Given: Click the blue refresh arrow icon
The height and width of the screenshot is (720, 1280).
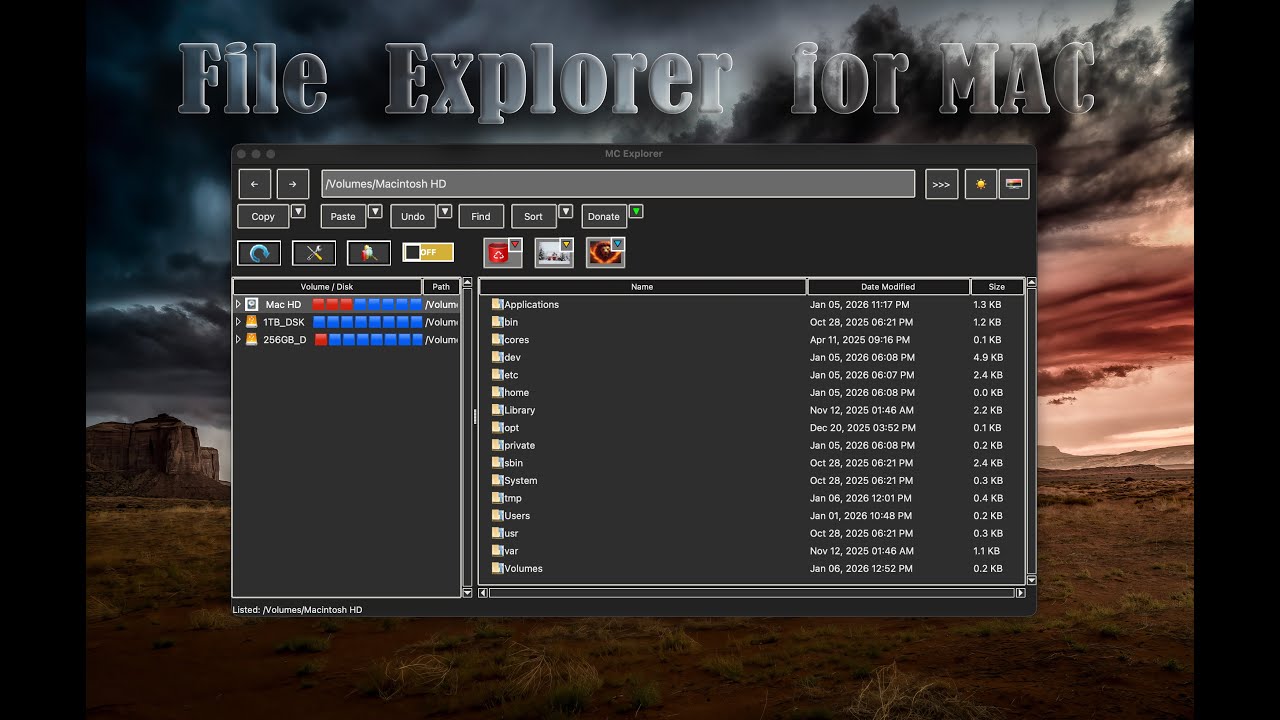Looking at the screenshot, I should (x=259, y=253).
